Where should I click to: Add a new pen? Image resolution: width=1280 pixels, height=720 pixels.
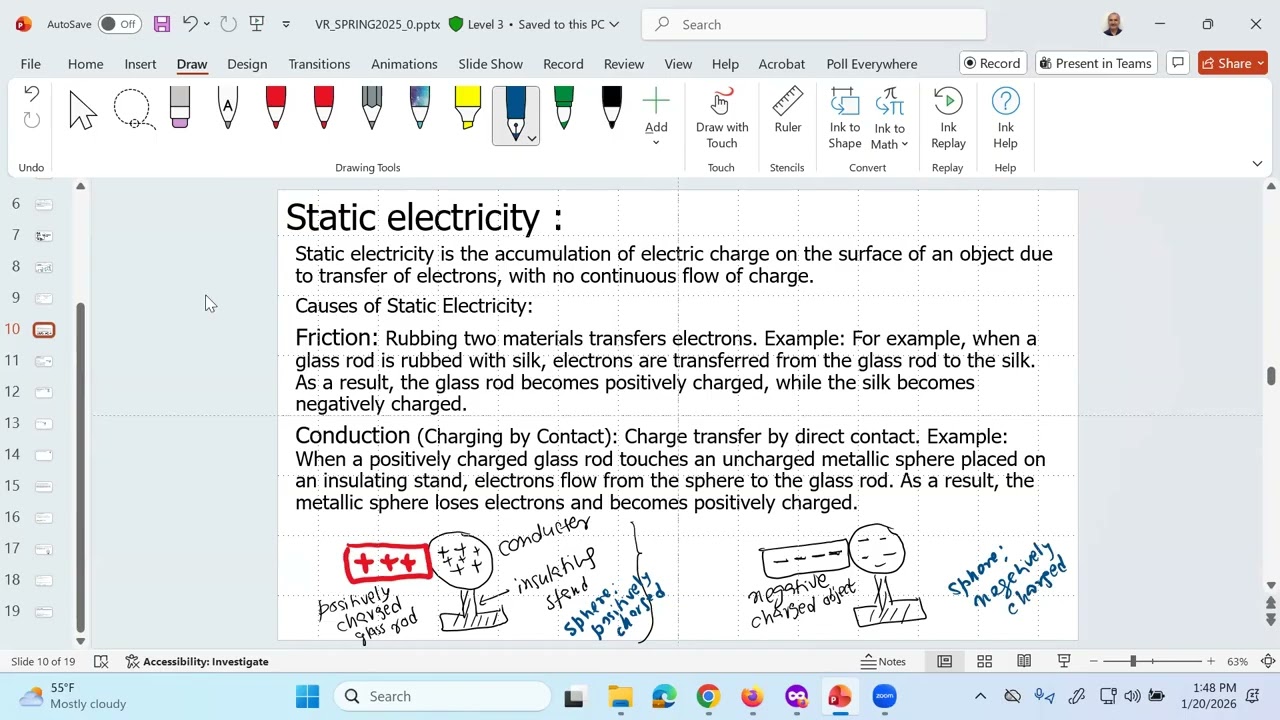click(x=656, y=116)
